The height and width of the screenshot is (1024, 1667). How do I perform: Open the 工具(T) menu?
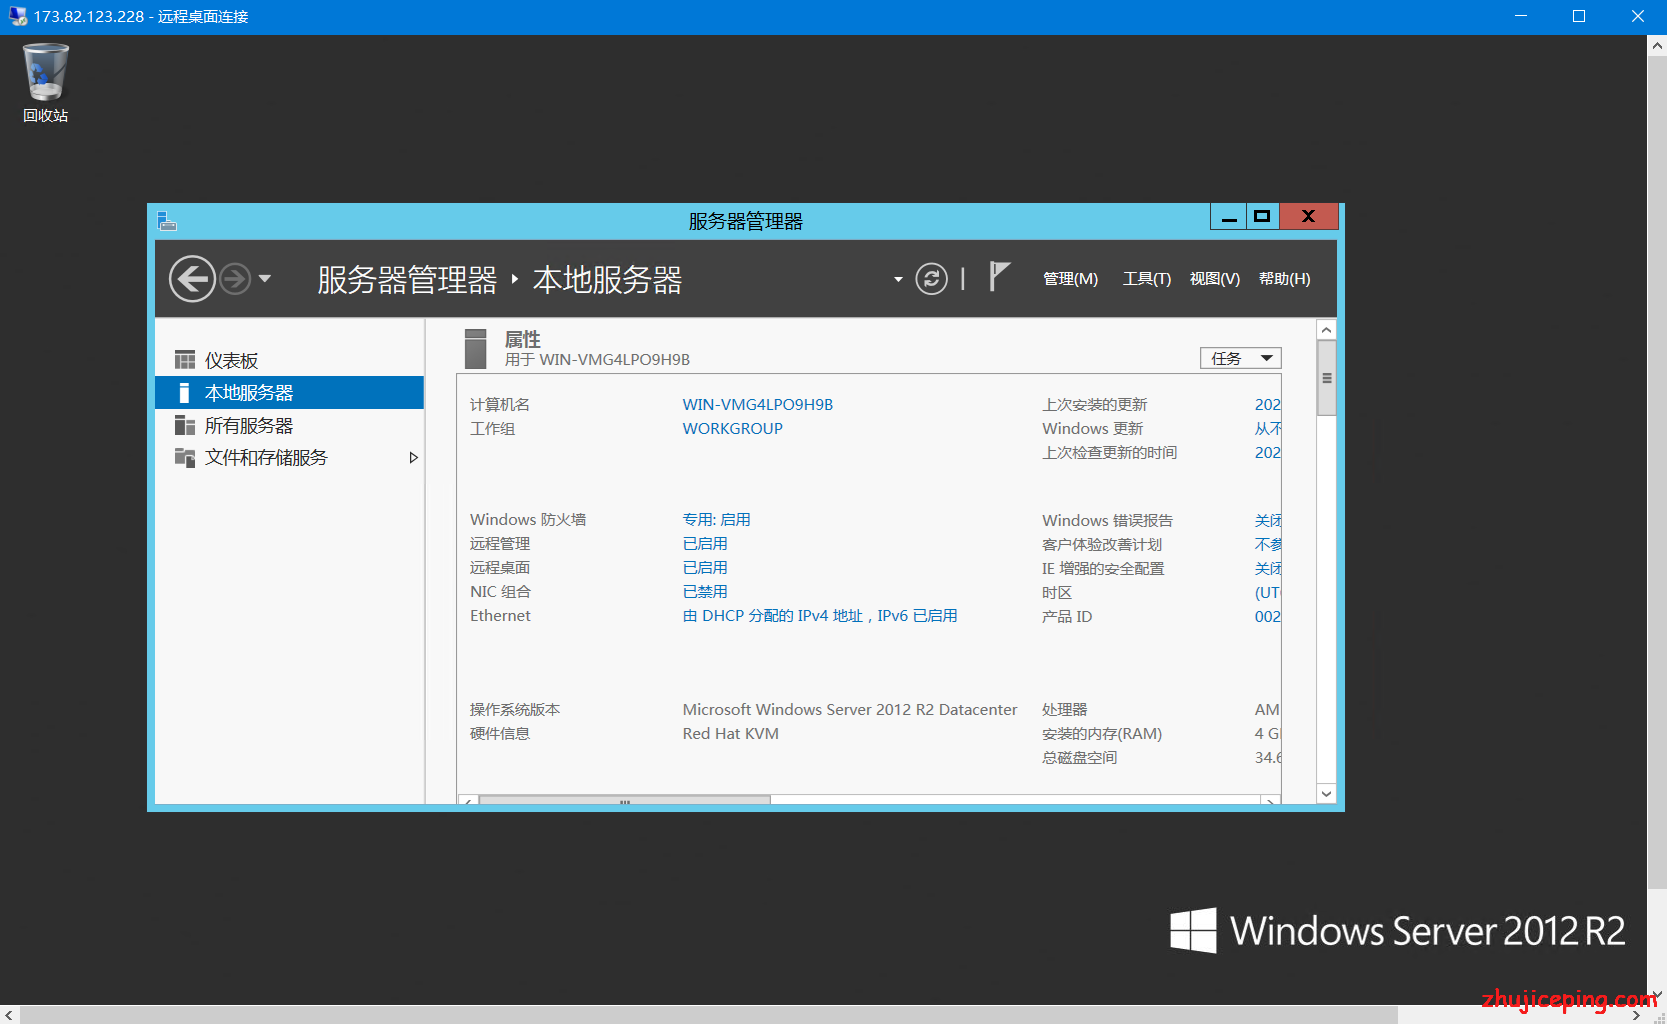pyautogui.click(x=1146, y=279)
